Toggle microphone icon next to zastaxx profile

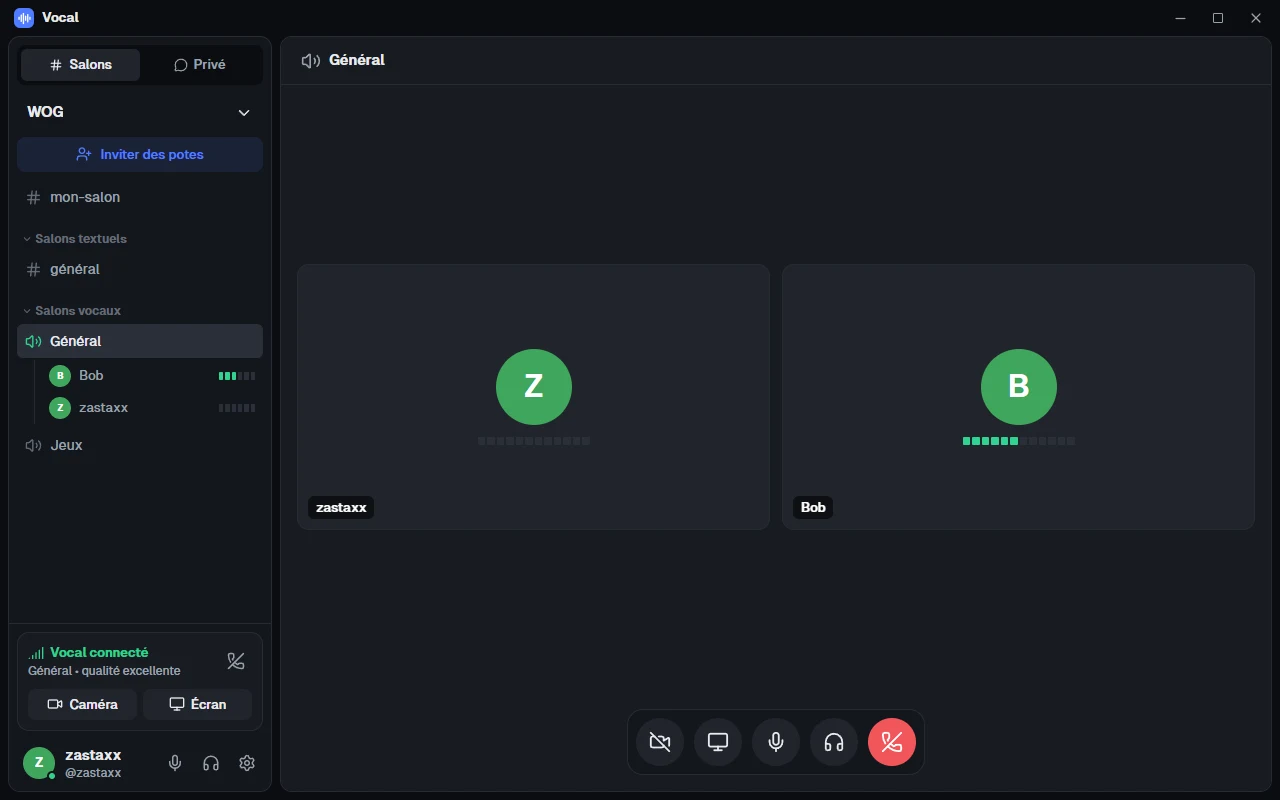(175, 763)
